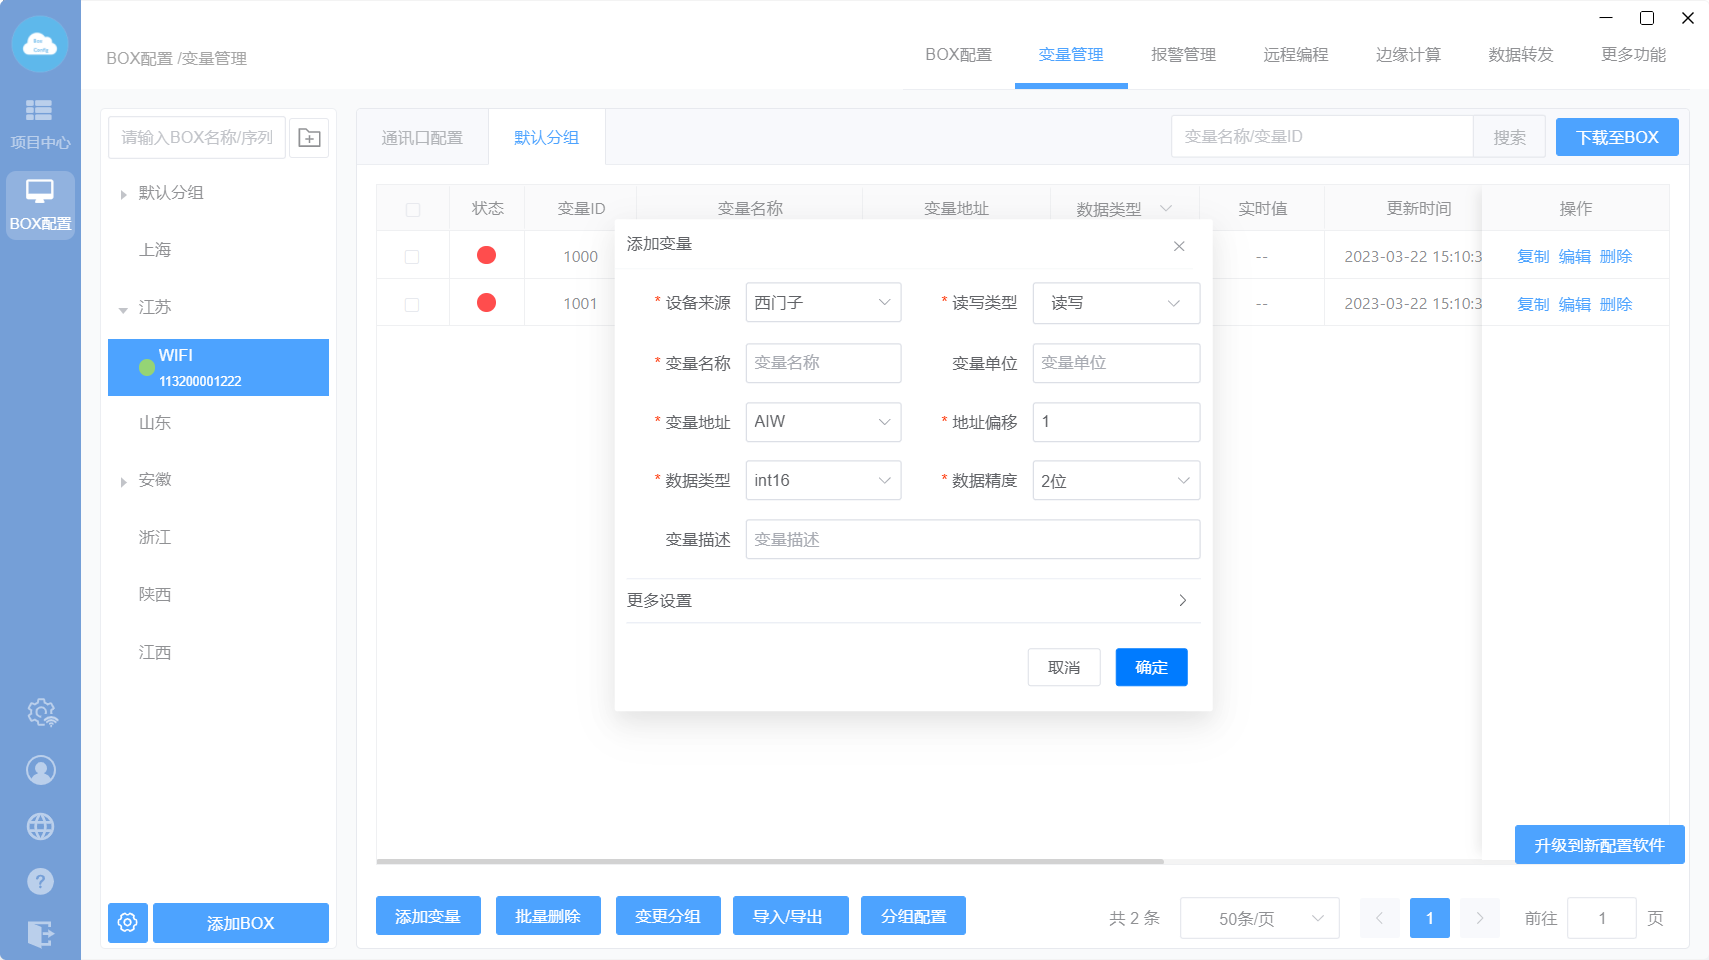Check the checkbox for variable 1000 row
This screenshot has width=1709, height=960.
412,257
